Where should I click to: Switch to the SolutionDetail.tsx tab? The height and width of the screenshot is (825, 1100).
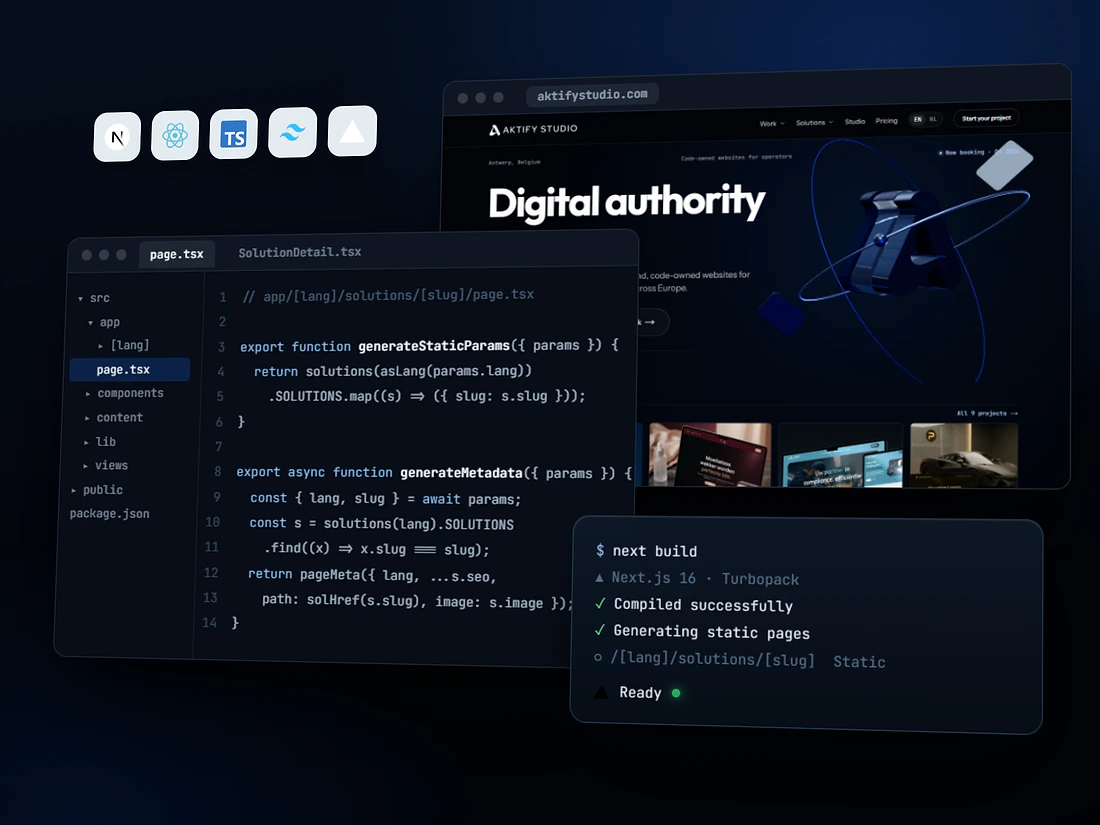coord(300,253)
